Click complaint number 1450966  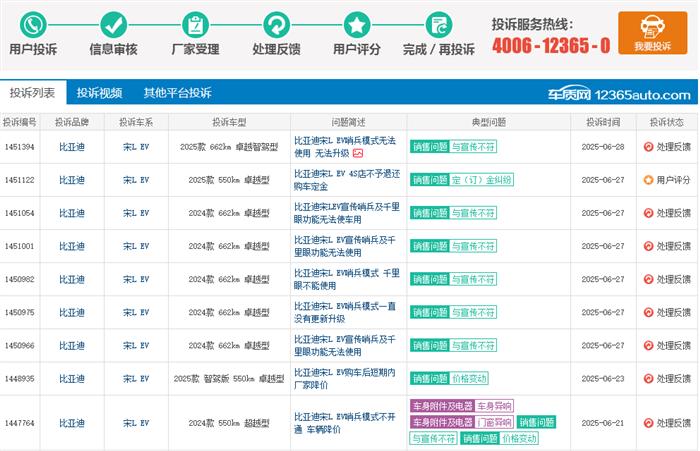point(19,345)
